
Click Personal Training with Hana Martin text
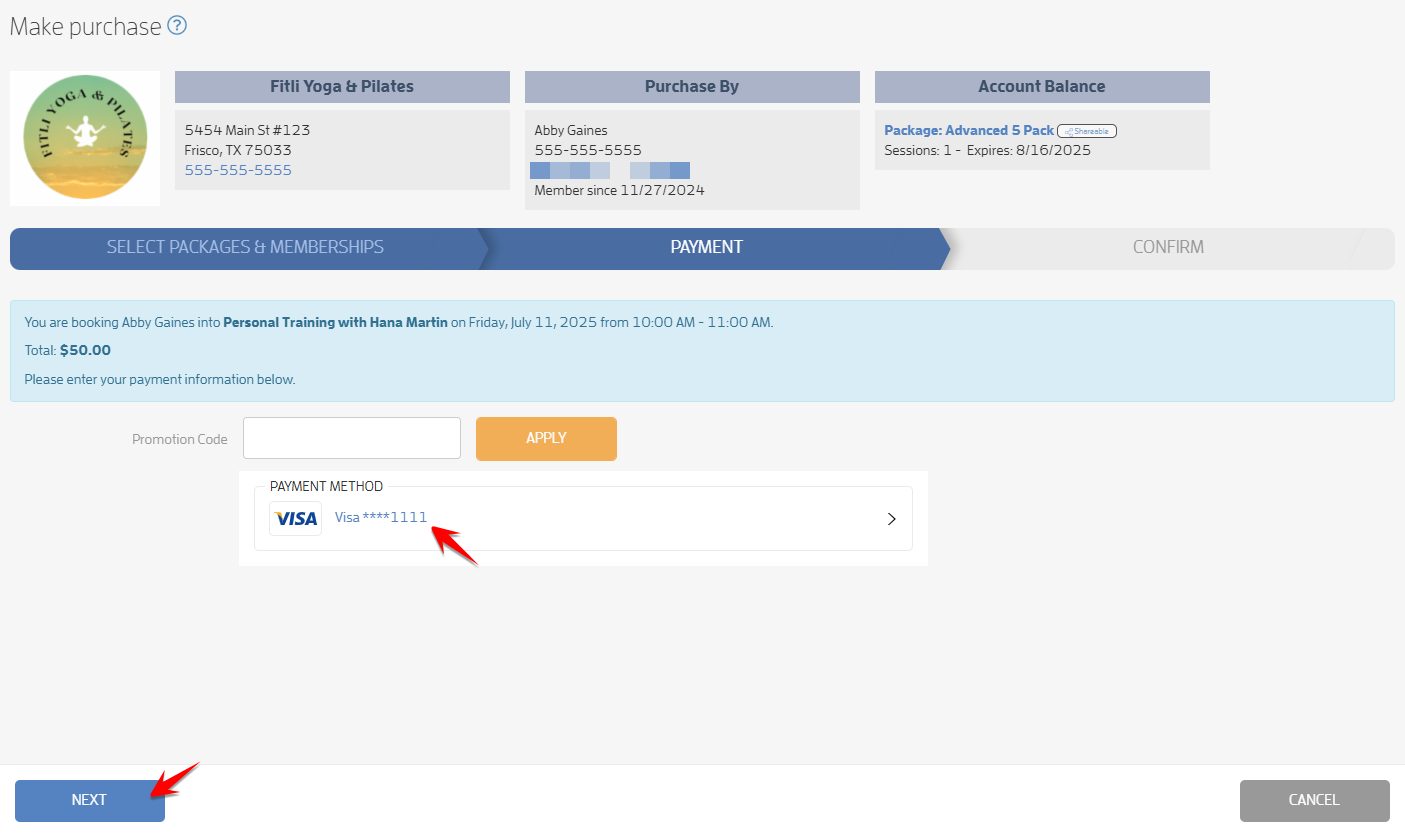pos(335,323)
